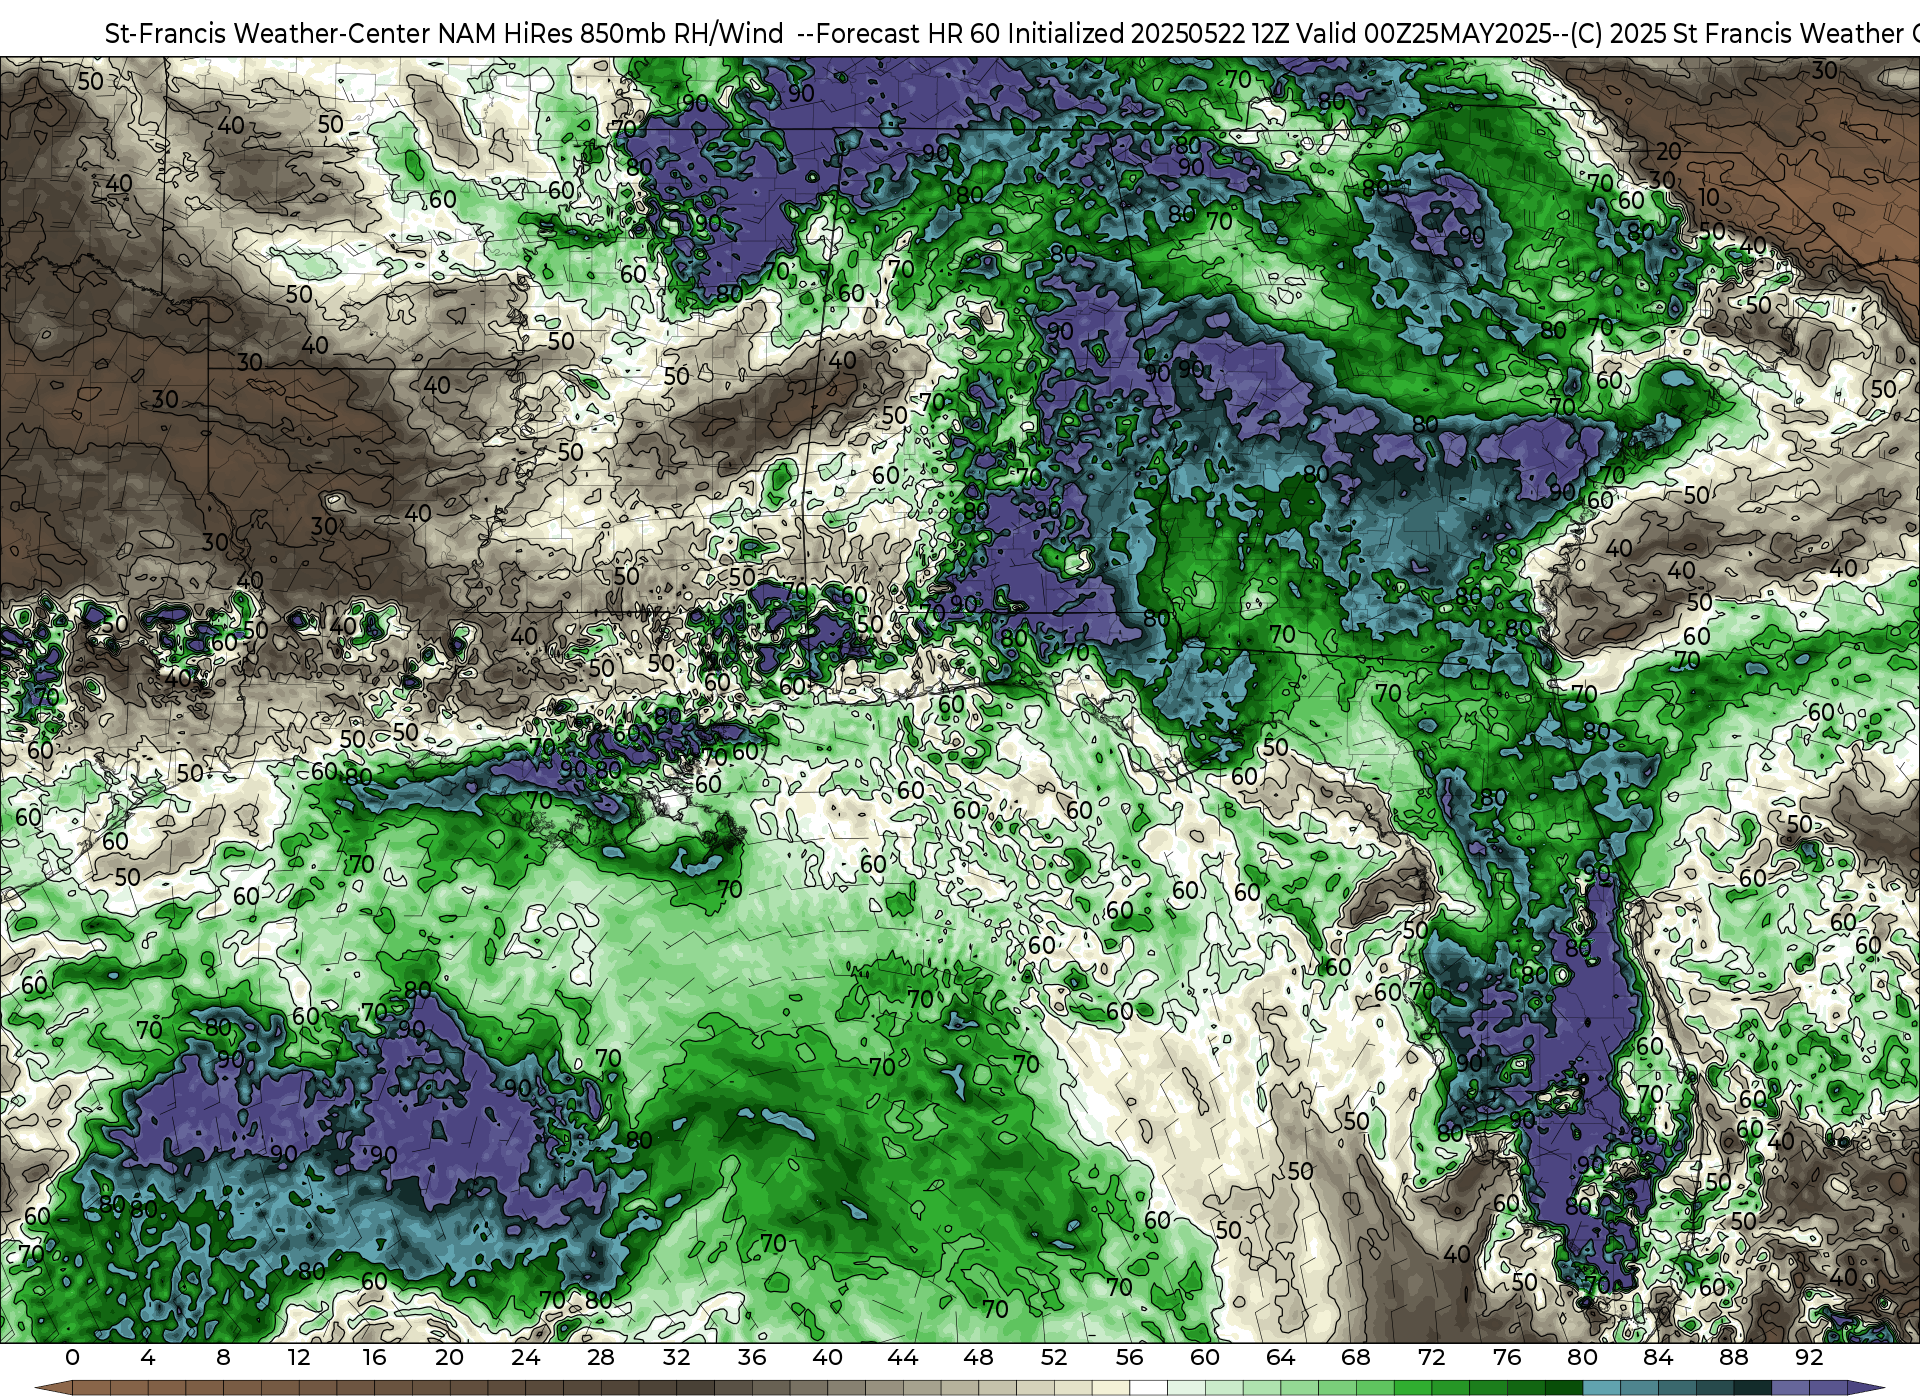The height and width of the screenshot is (1400, 1920).
Task: Click the "(C) 2025 St Francis Weather" copyright text
Action: click(x=1736, y=34)
